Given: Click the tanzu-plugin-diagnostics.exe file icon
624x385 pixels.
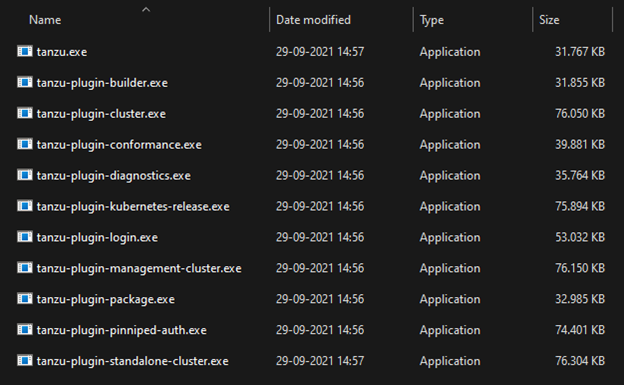Looking at the screenshot, I should coord(25,175).
